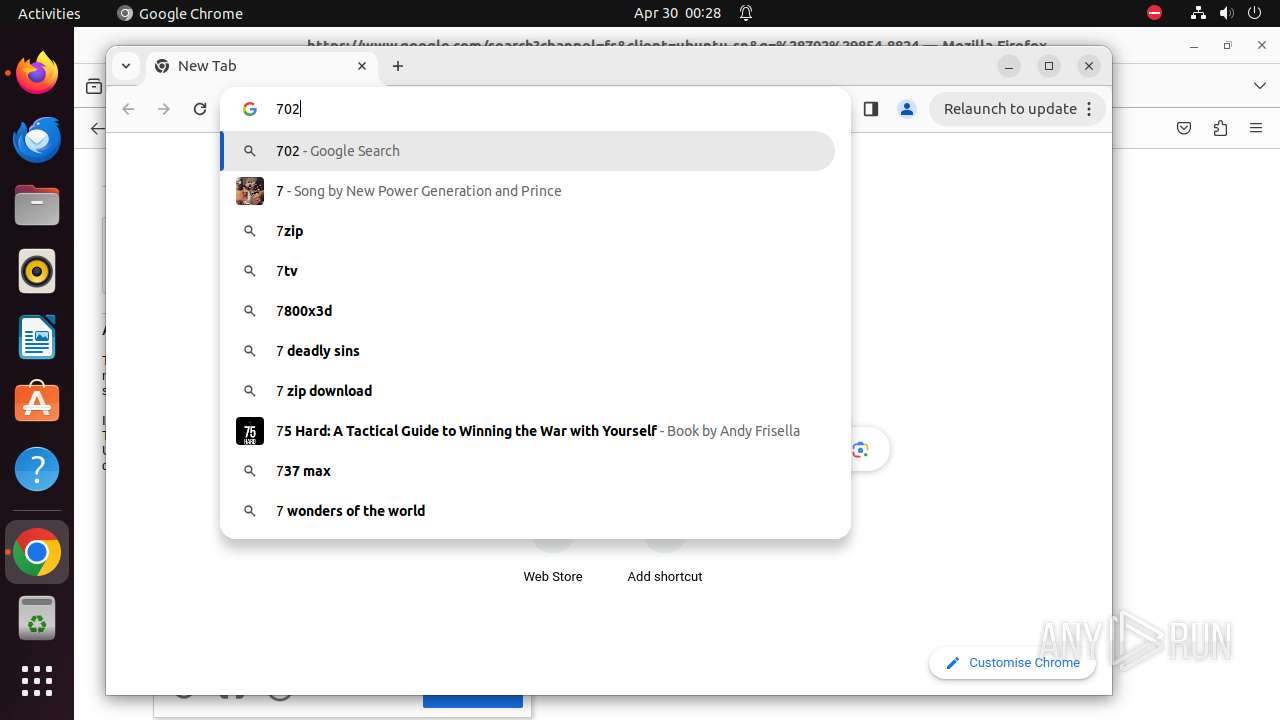The image size is (1280, 720).
Task: Click Chrome's reload page icon
Action: tap(200, 109)
